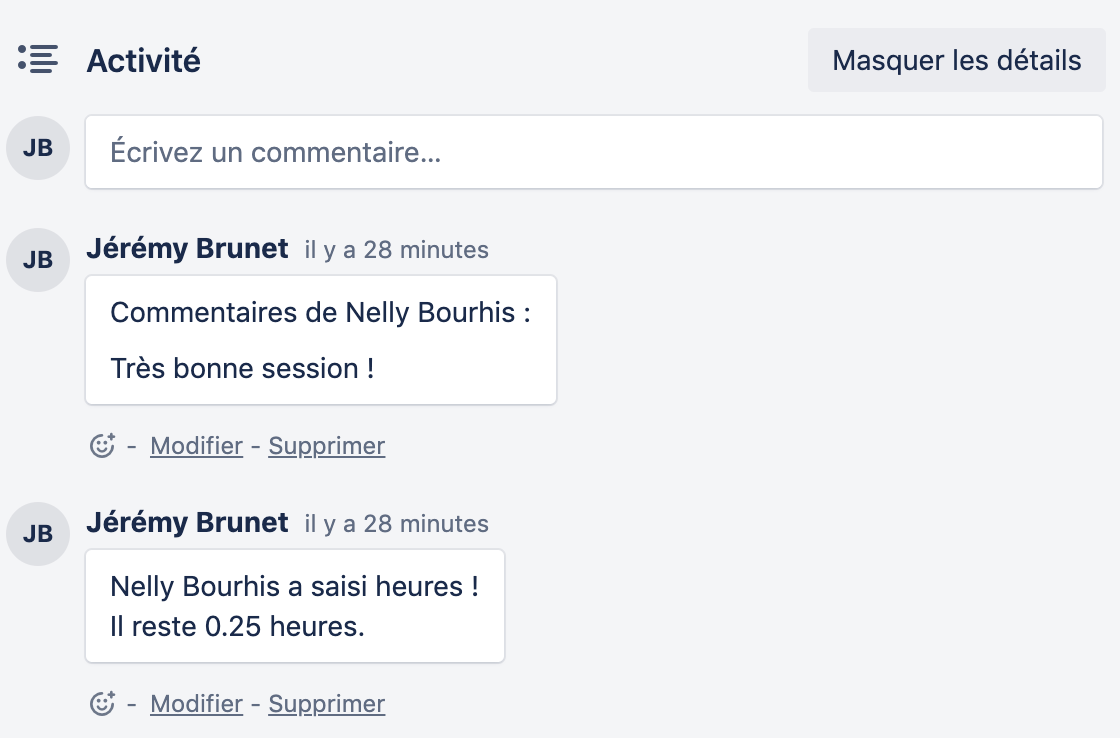Screen dimensions: 1120x738
Task: Hide details with Masquer les détails
Action: (956, 61)
